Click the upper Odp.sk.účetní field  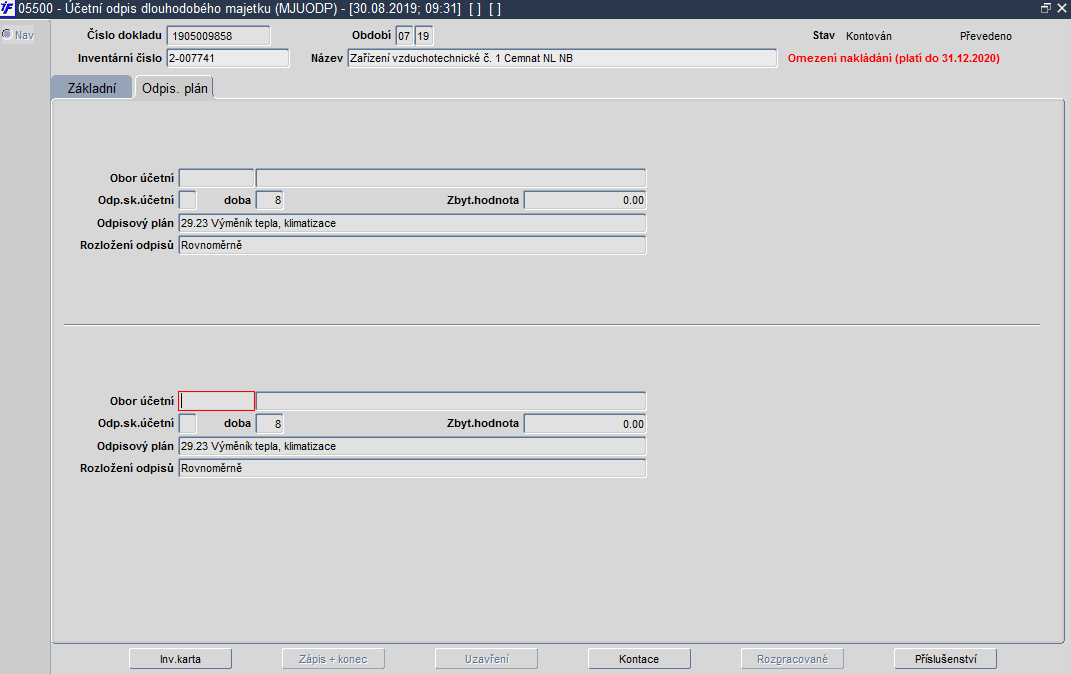(187, 200)
